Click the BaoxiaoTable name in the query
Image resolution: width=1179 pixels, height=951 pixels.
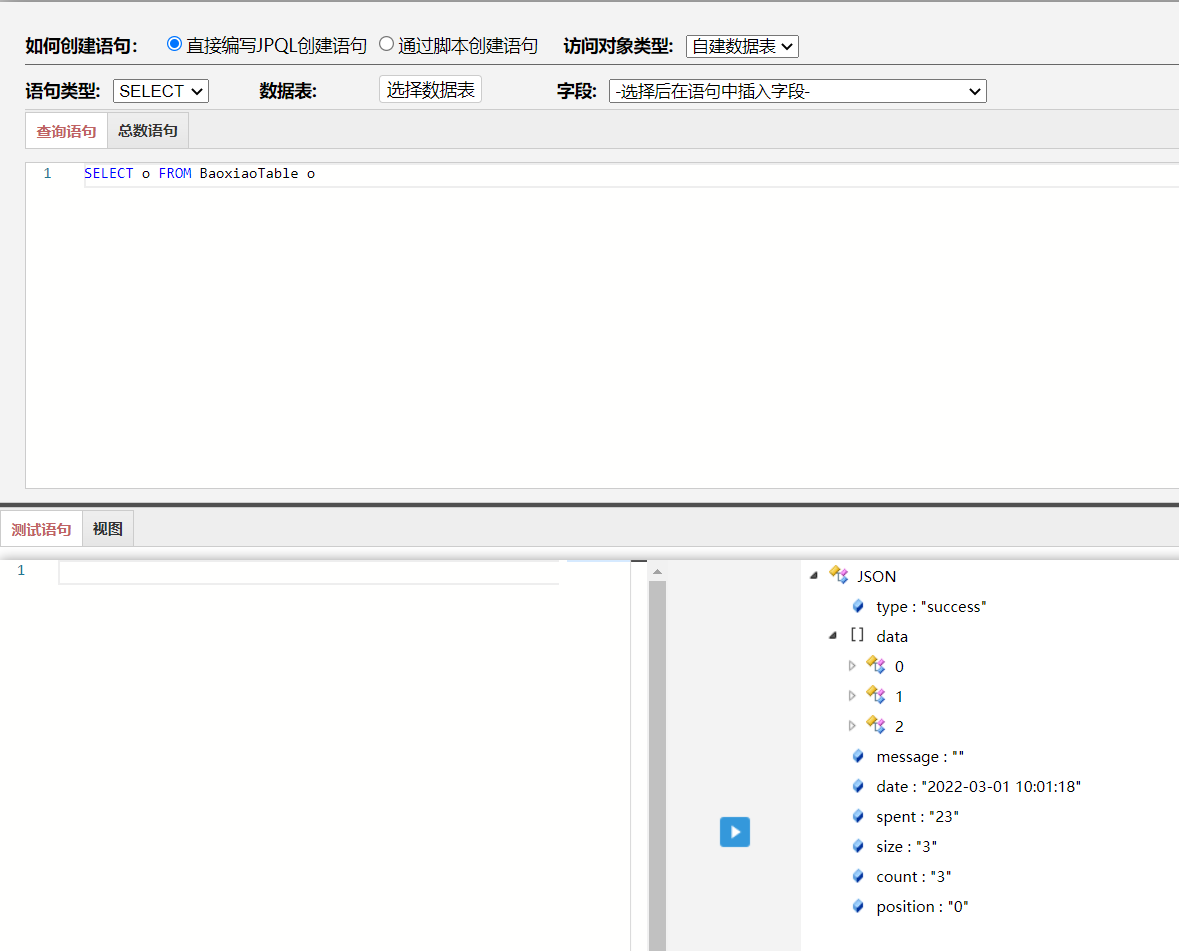click(x=249, y=174)
